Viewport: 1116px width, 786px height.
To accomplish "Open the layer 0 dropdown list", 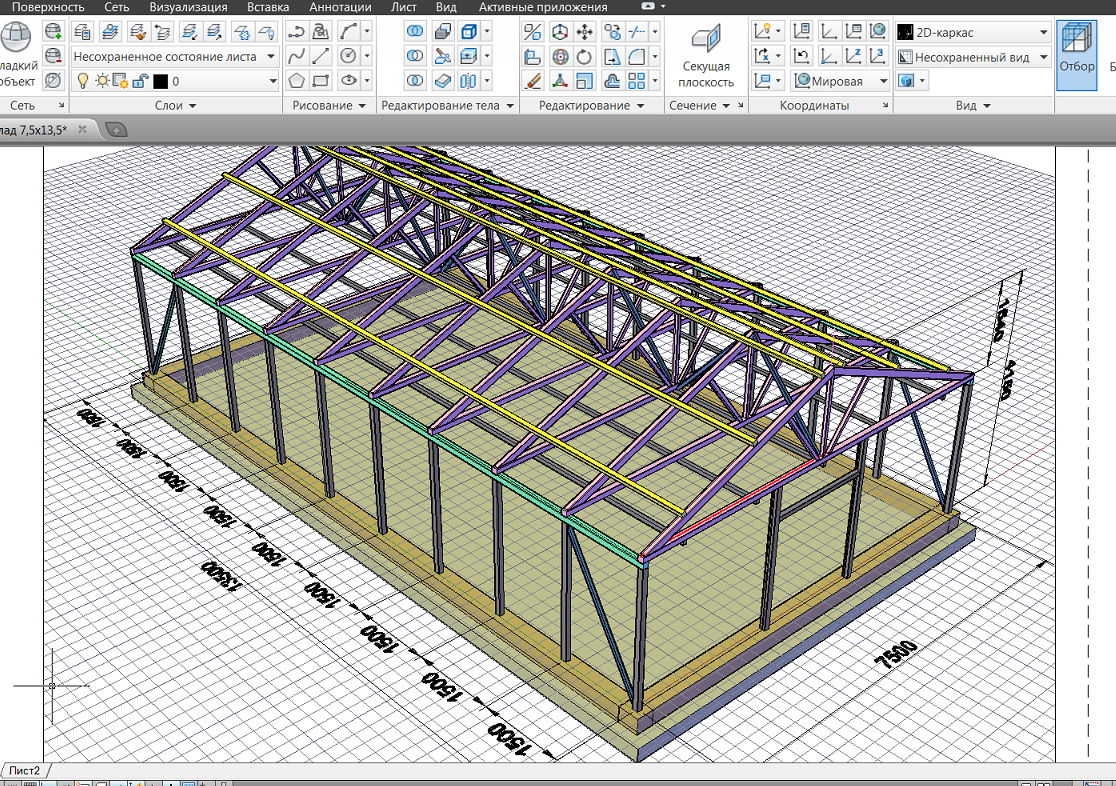I will tap(272, 81).
